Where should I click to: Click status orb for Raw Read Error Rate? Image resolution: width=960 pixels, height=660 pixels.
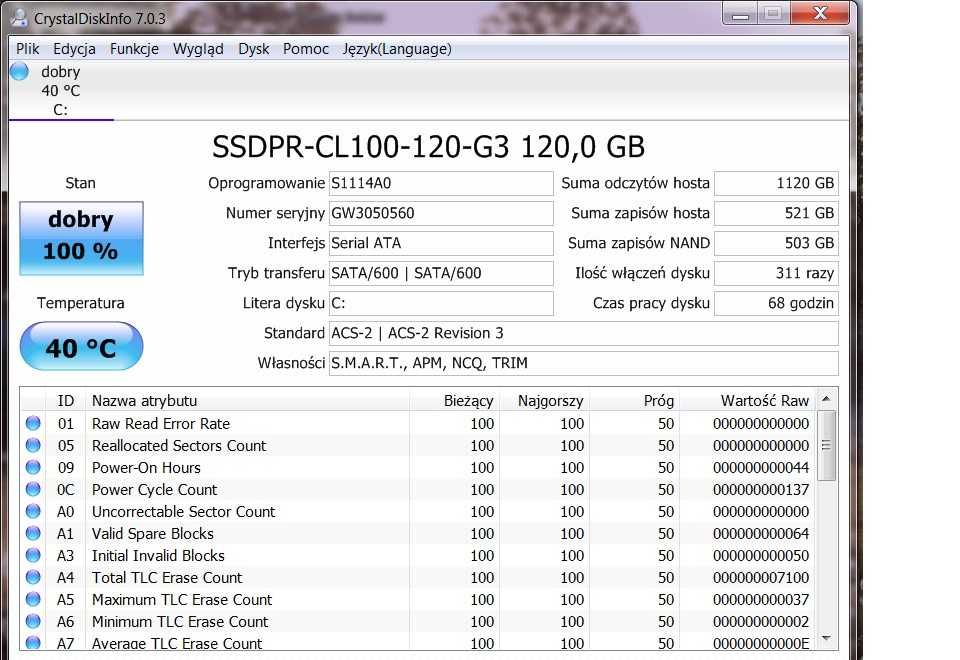point(33,423)
